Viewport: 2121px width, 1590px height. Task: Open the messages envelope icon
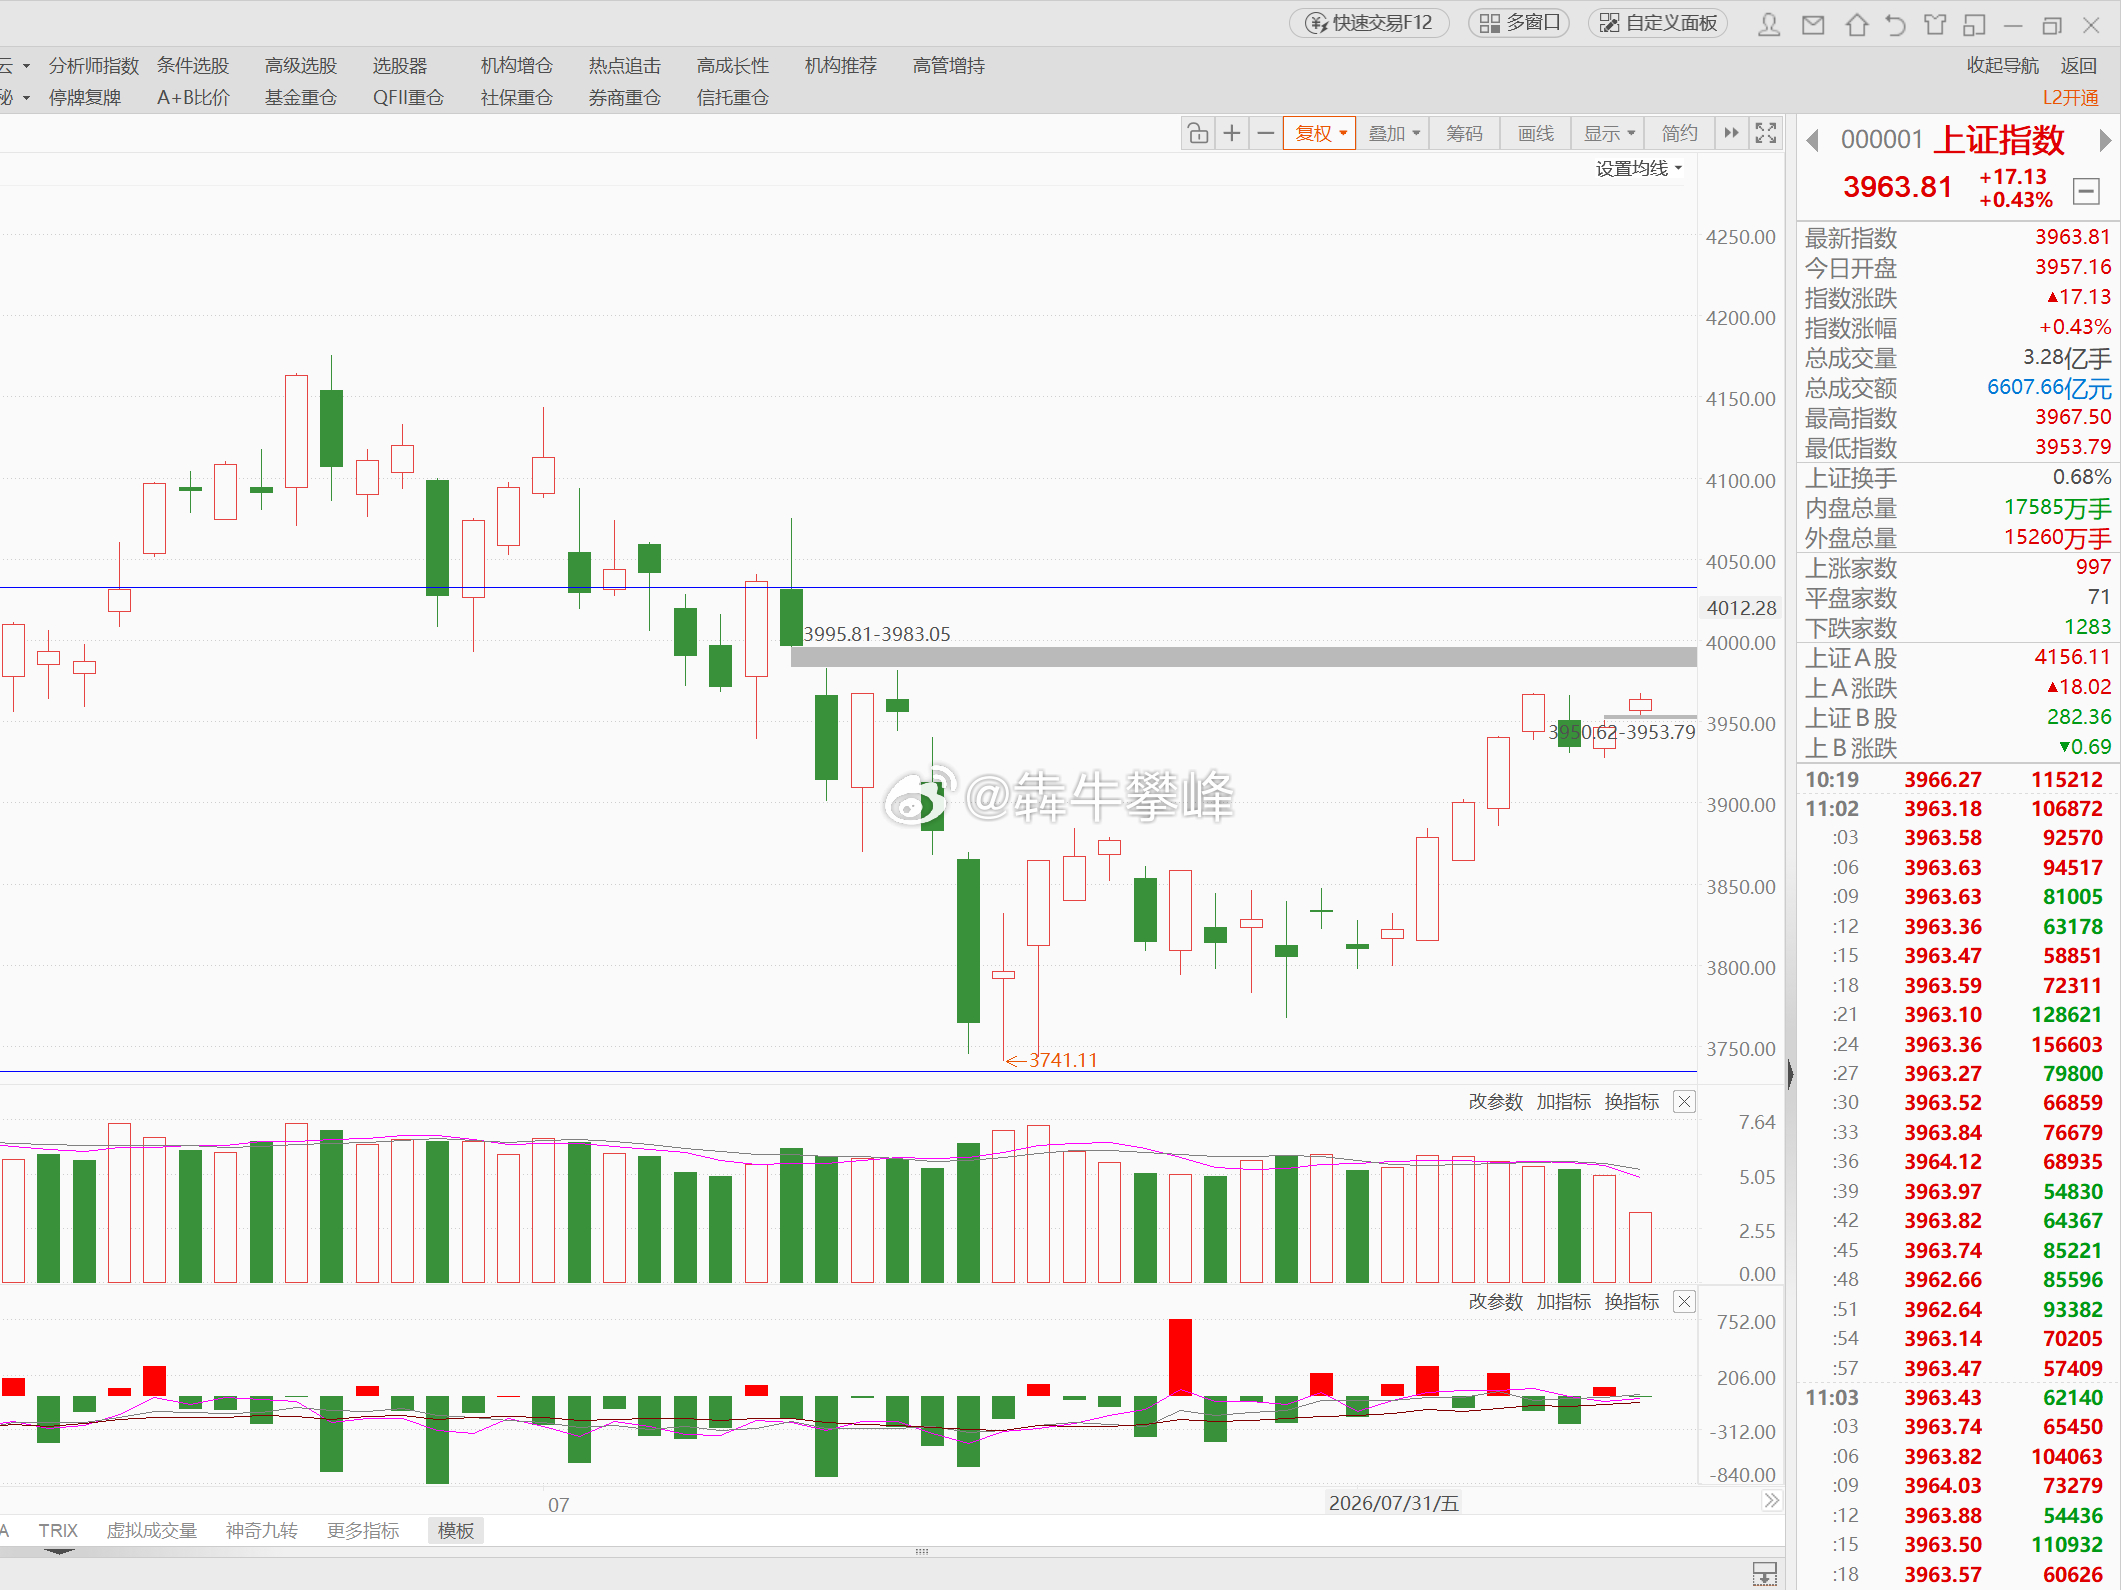pyautogui.click(x=1813, y=24)
